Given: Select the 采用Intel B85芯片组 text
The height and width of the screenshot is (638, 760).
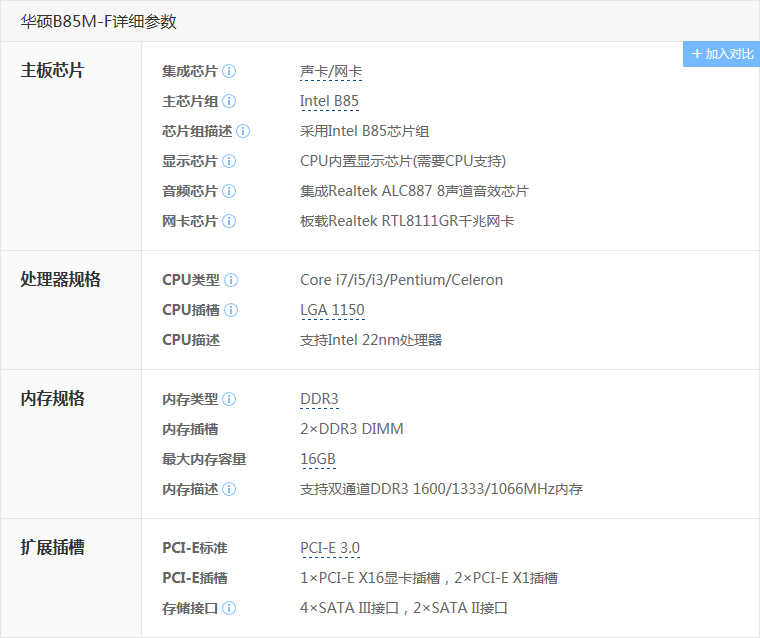Looking at the screenshot, I should coord(364,131).
